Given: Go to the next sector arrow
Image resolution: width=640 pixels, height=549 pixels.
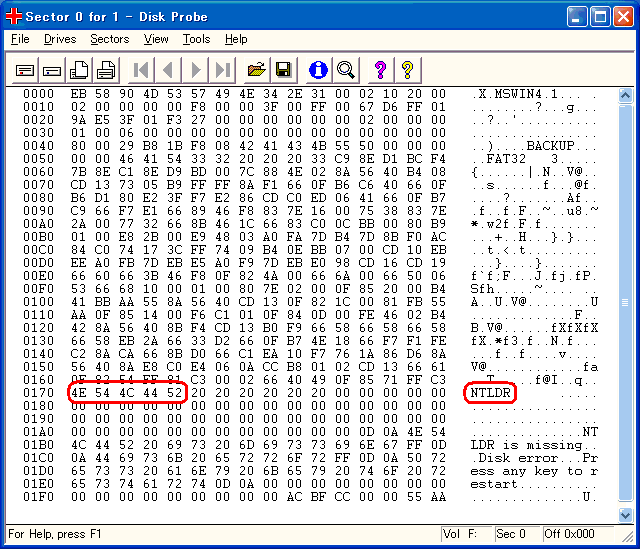Looking at the screenshot, I should [196, 70].
